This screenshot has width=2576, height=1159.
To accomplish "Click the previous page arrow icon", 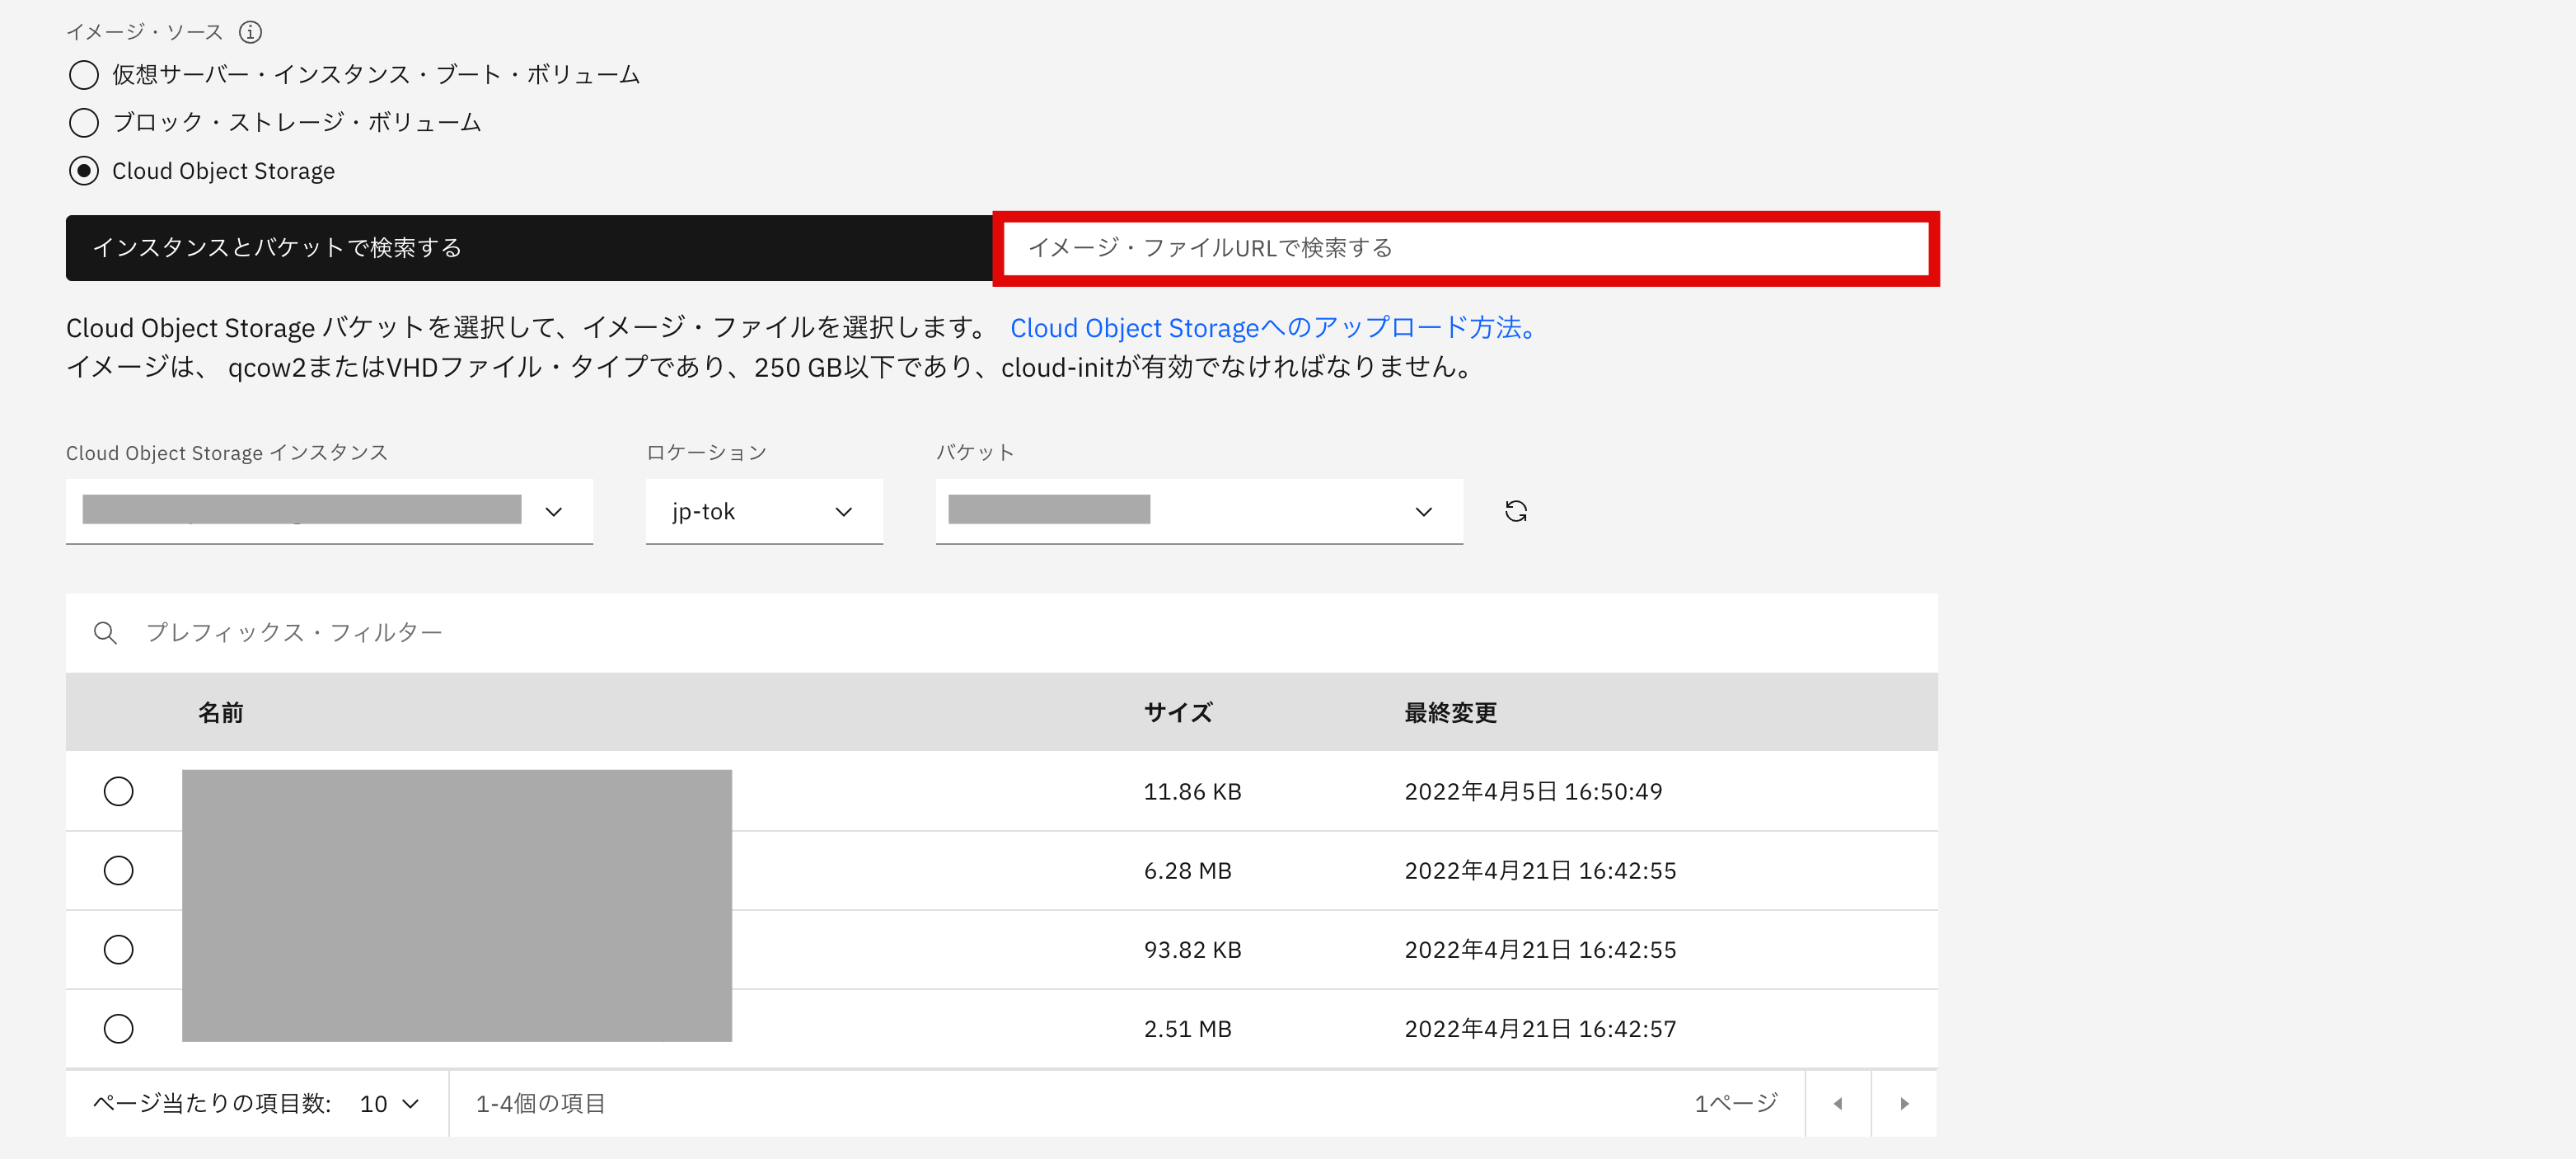I will [x=1837, y=1103].
